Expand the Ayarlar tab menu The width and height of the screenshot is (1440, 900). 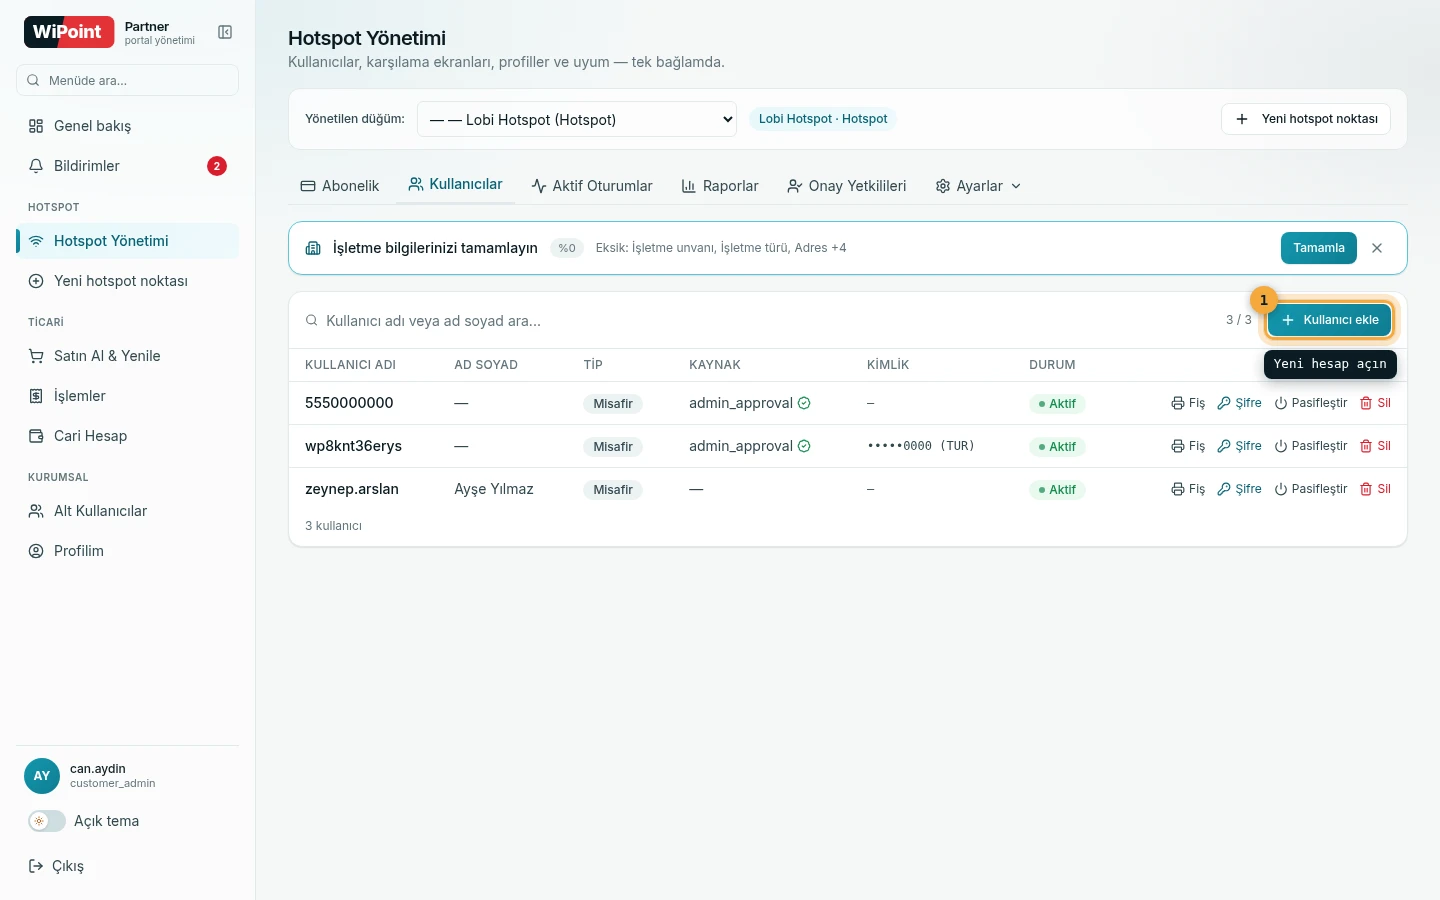[x=978, y=186]
